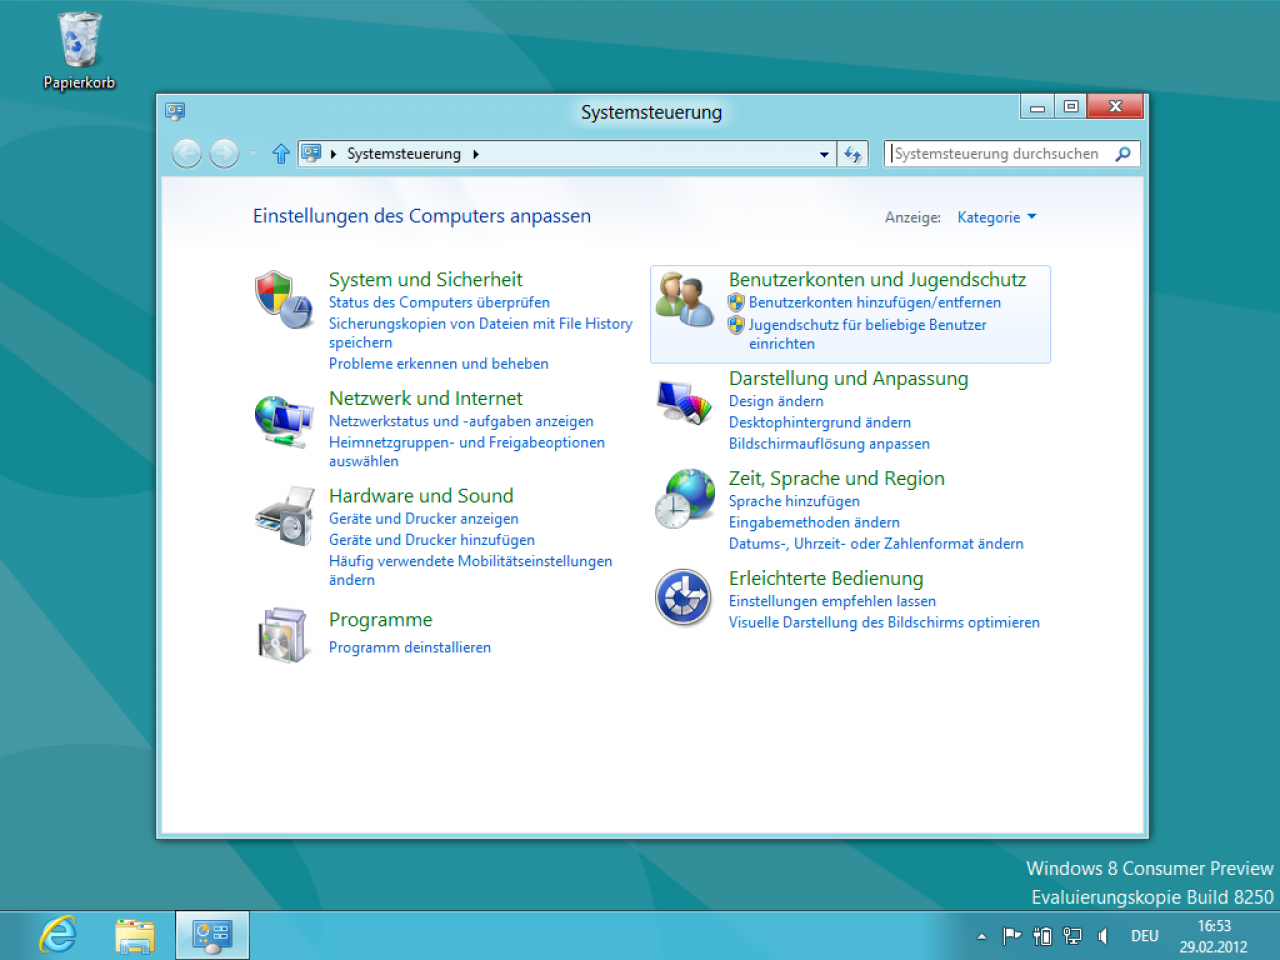Click Probleme erkennen und beheben
The width and height of the screenshot is (1280, 960).
pos(438,364)
